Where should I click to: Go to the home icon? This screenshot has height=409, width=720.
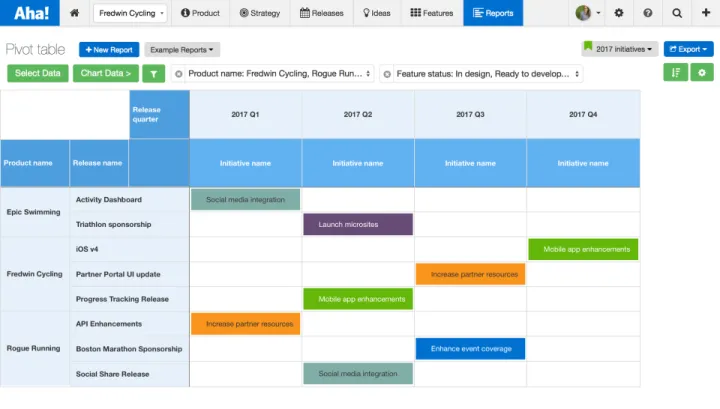74,13
